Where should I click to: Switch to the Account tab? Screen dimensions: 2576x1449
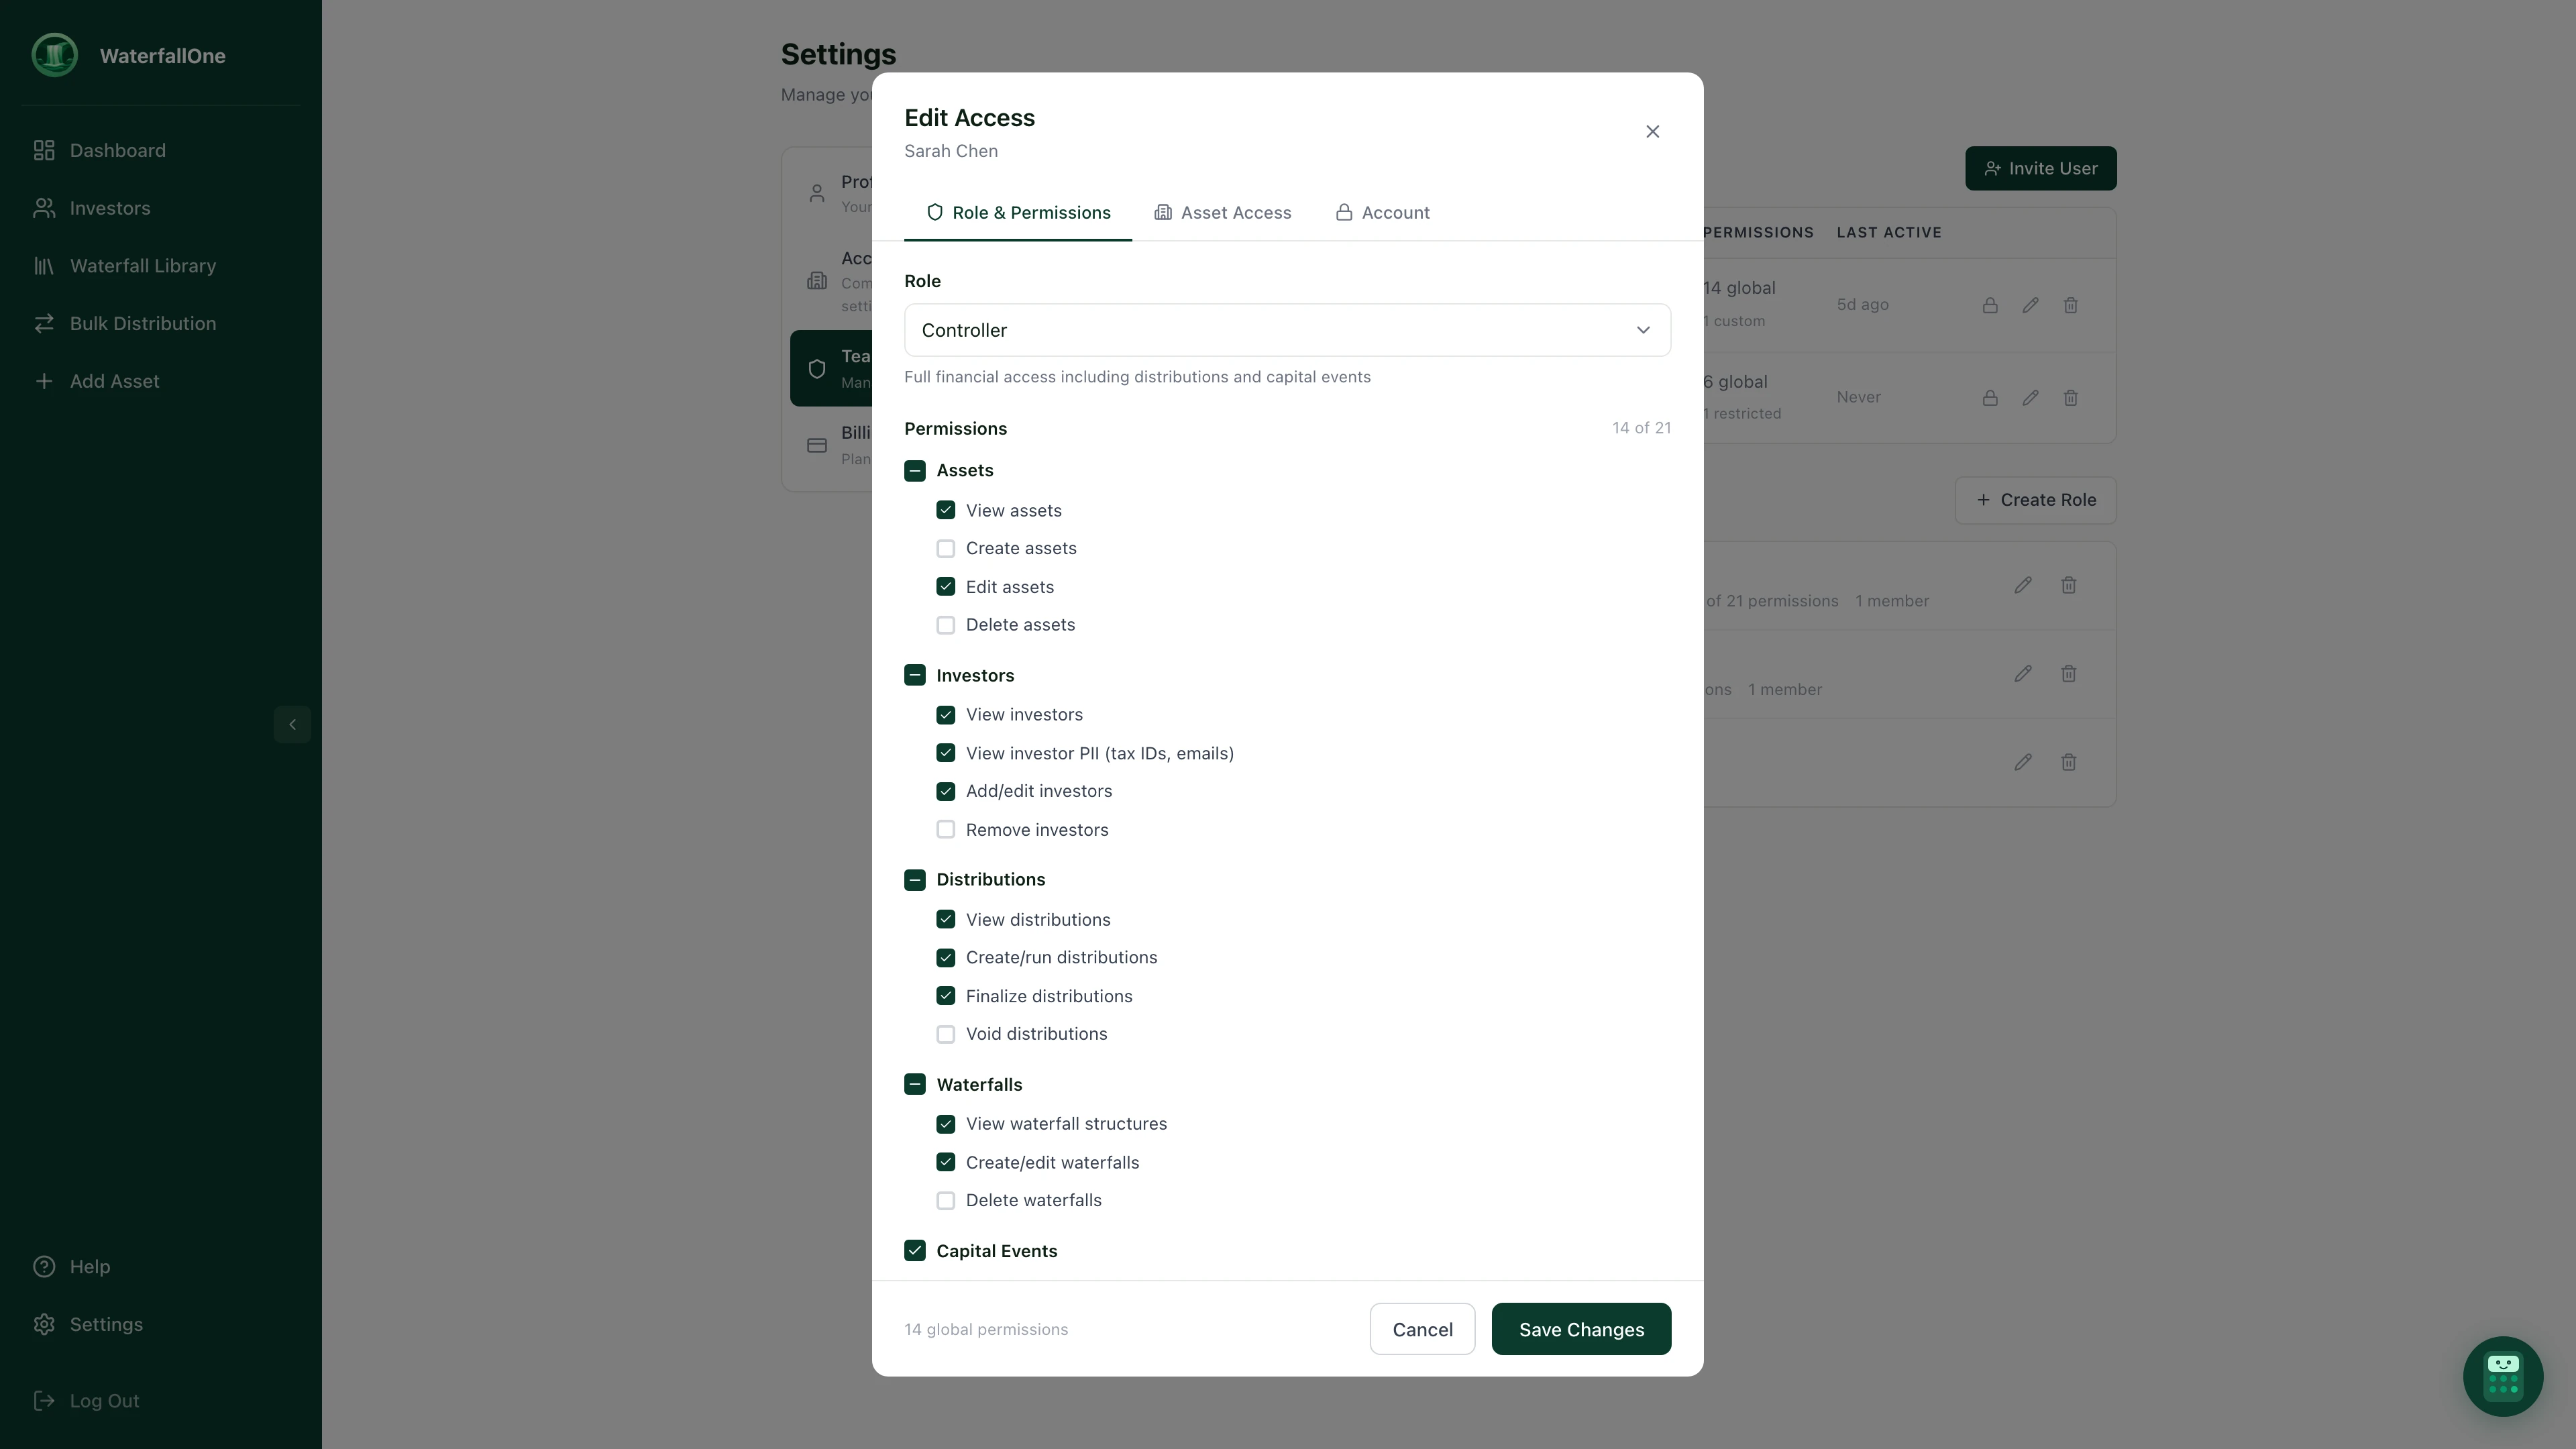pyautogui.click(x=1382, y=212)
